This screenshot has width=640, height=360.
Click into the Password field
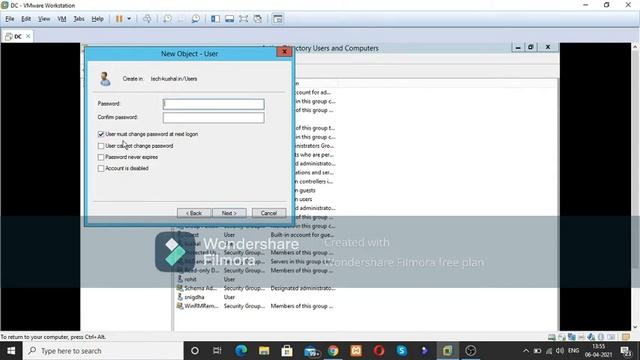click(x=213, y=104)
